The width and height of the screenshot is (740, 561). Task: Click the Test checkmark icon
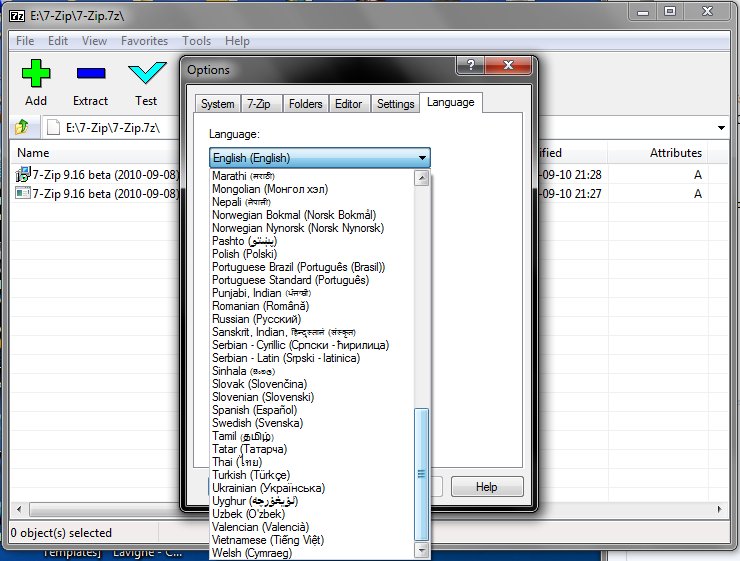[x=147, y=73]
